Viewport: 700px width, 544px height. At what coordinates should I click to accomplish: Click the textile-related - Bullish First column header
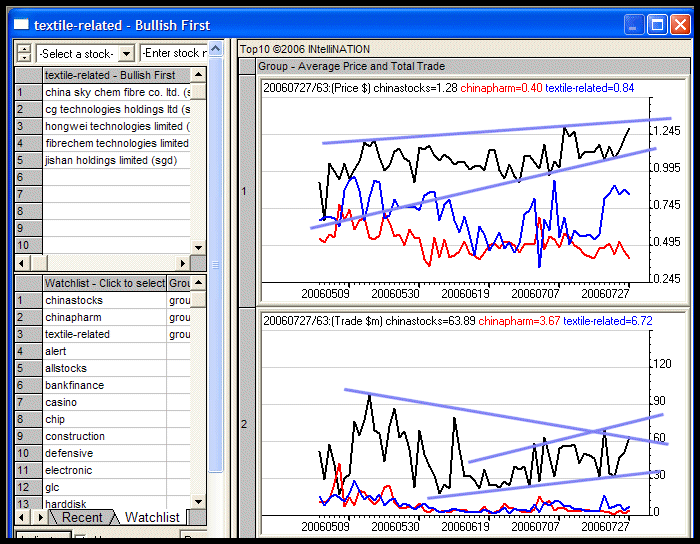point(117,75)
